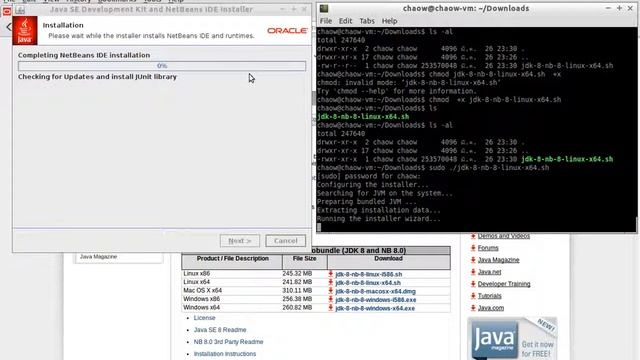Image resolution: width=640 pixels, height=360 pixels.
Task: Click download arrow icon beside jdk-8-nb-8-macosx-x64.dmg
Action: [x=331, y=291]
